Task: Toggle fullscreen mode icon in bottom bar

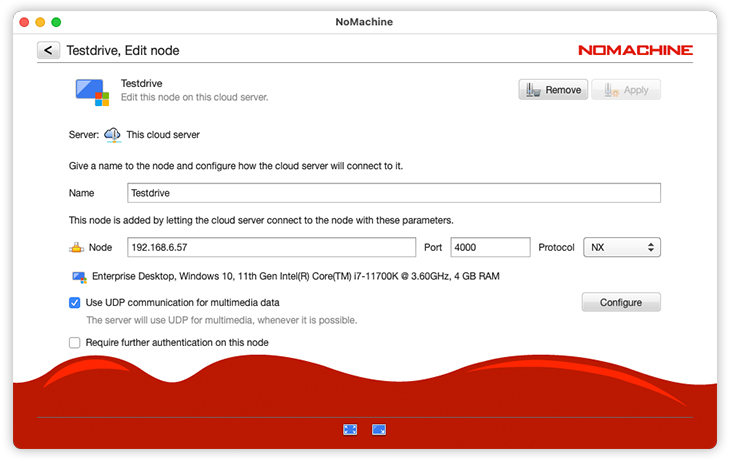Action: coord(350,429)
